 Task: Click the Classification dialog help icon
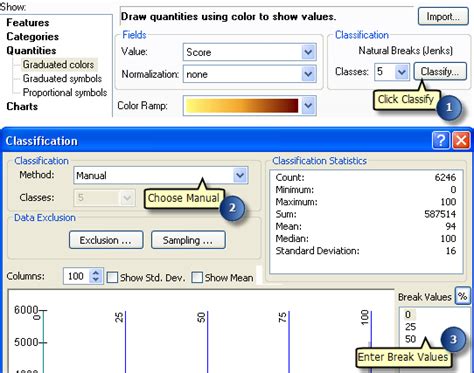point(441,140)
